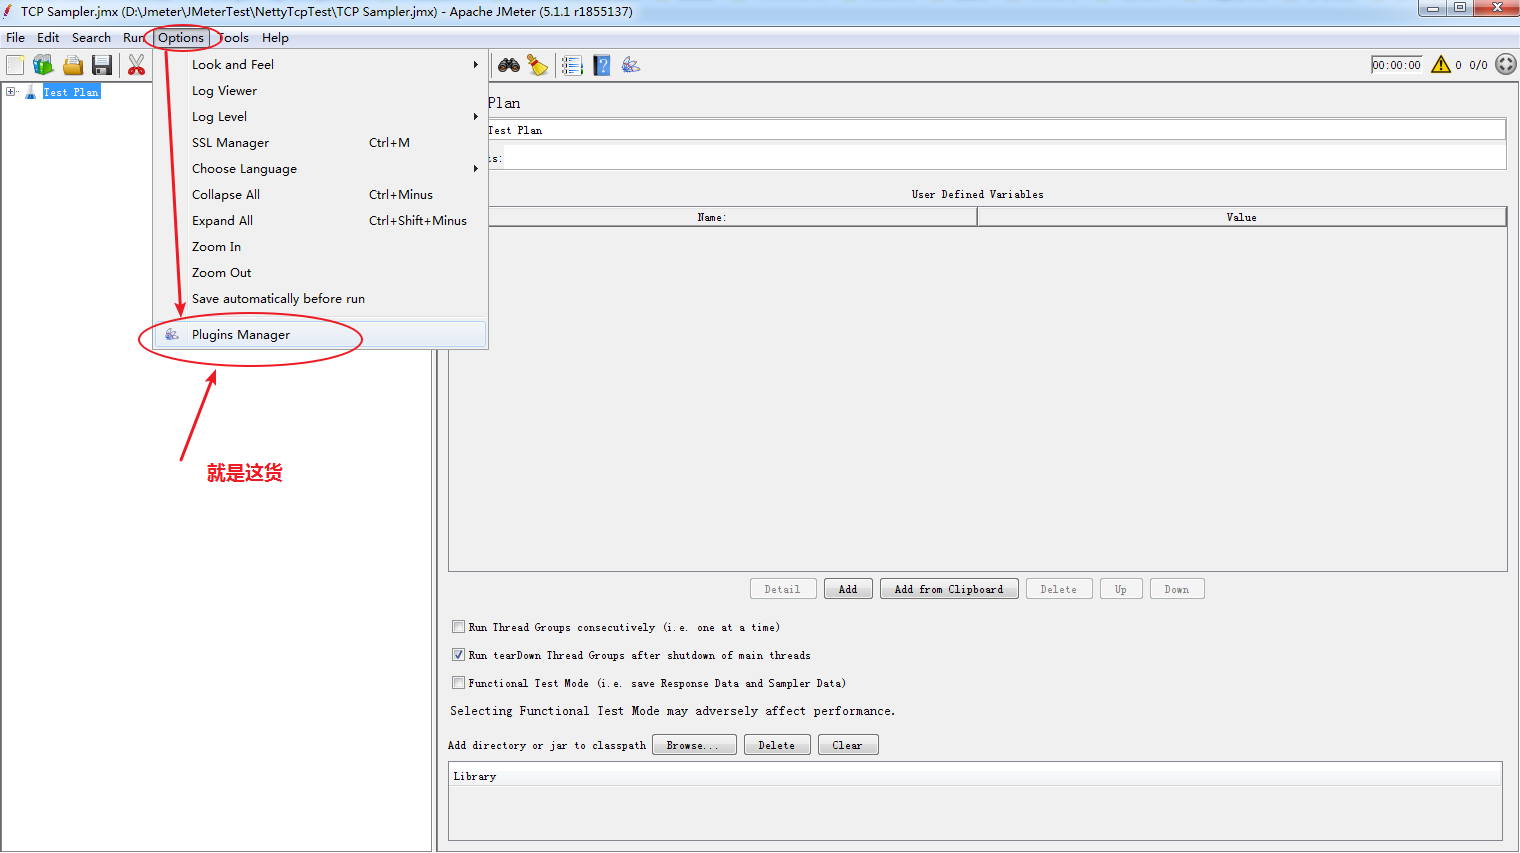This screenshot has width=1520, height=853.
Task: Click the gray remote engine status icon
Action: click(1506, 65)
